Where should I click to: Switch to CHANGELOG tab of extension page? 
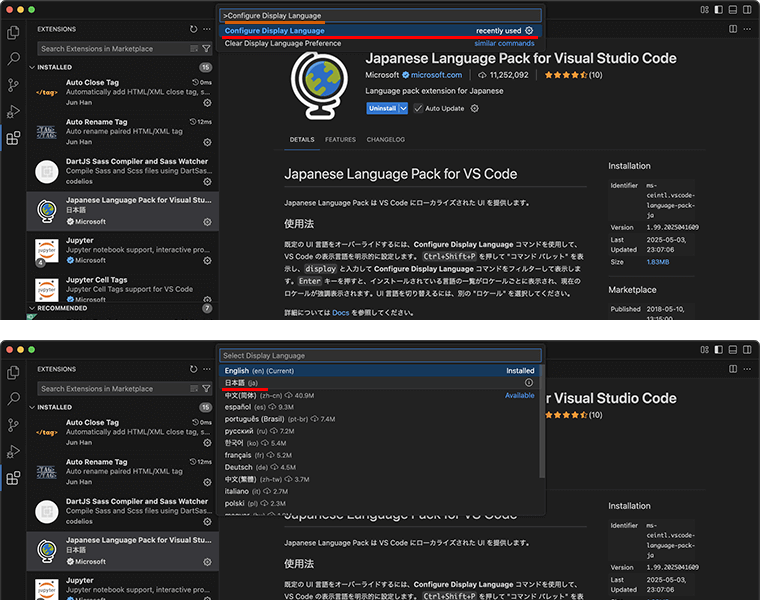click(385, 140)
